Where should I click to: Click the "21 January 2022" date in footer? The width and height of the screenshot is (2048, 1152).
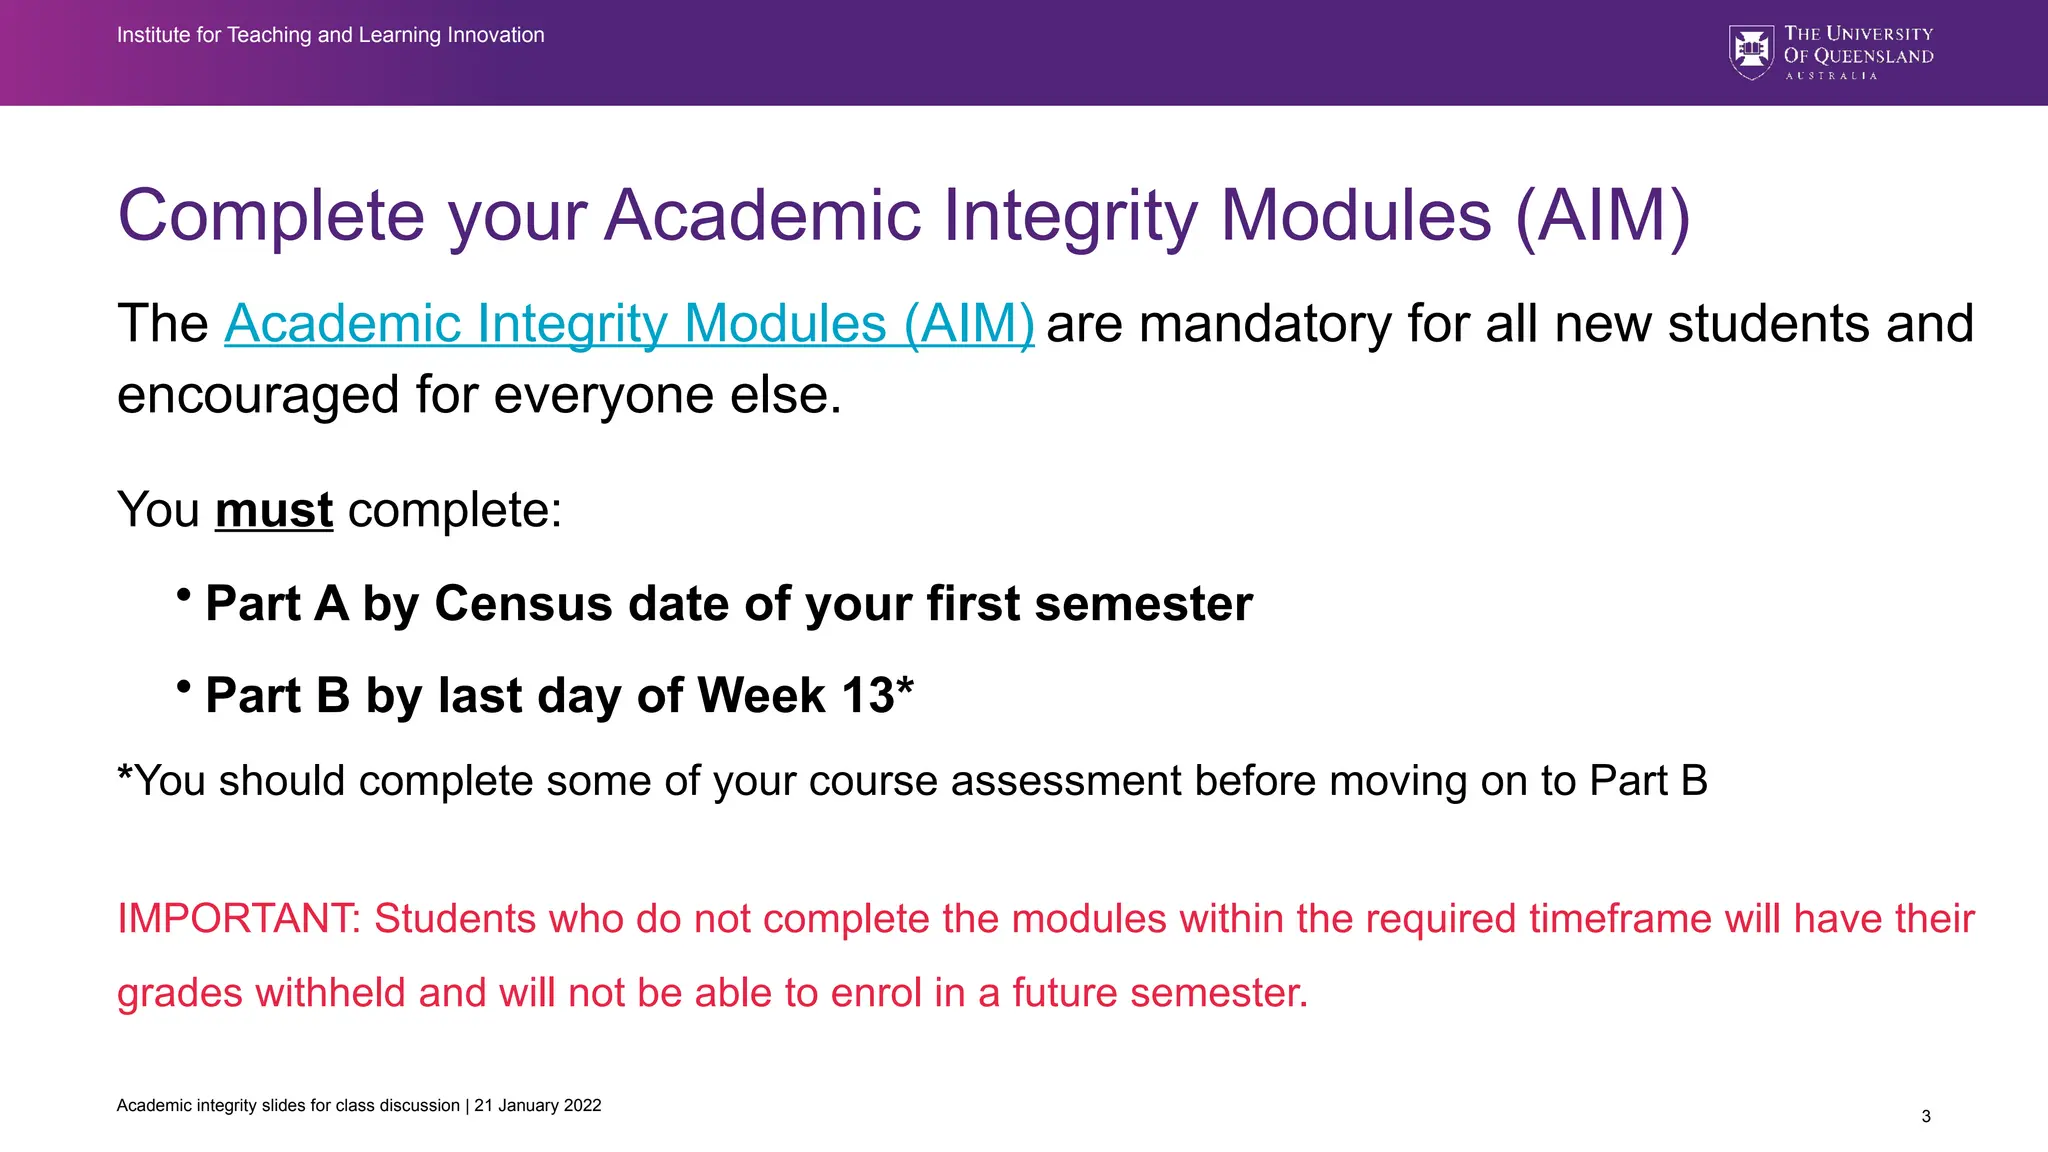(x=538, y=1105)
